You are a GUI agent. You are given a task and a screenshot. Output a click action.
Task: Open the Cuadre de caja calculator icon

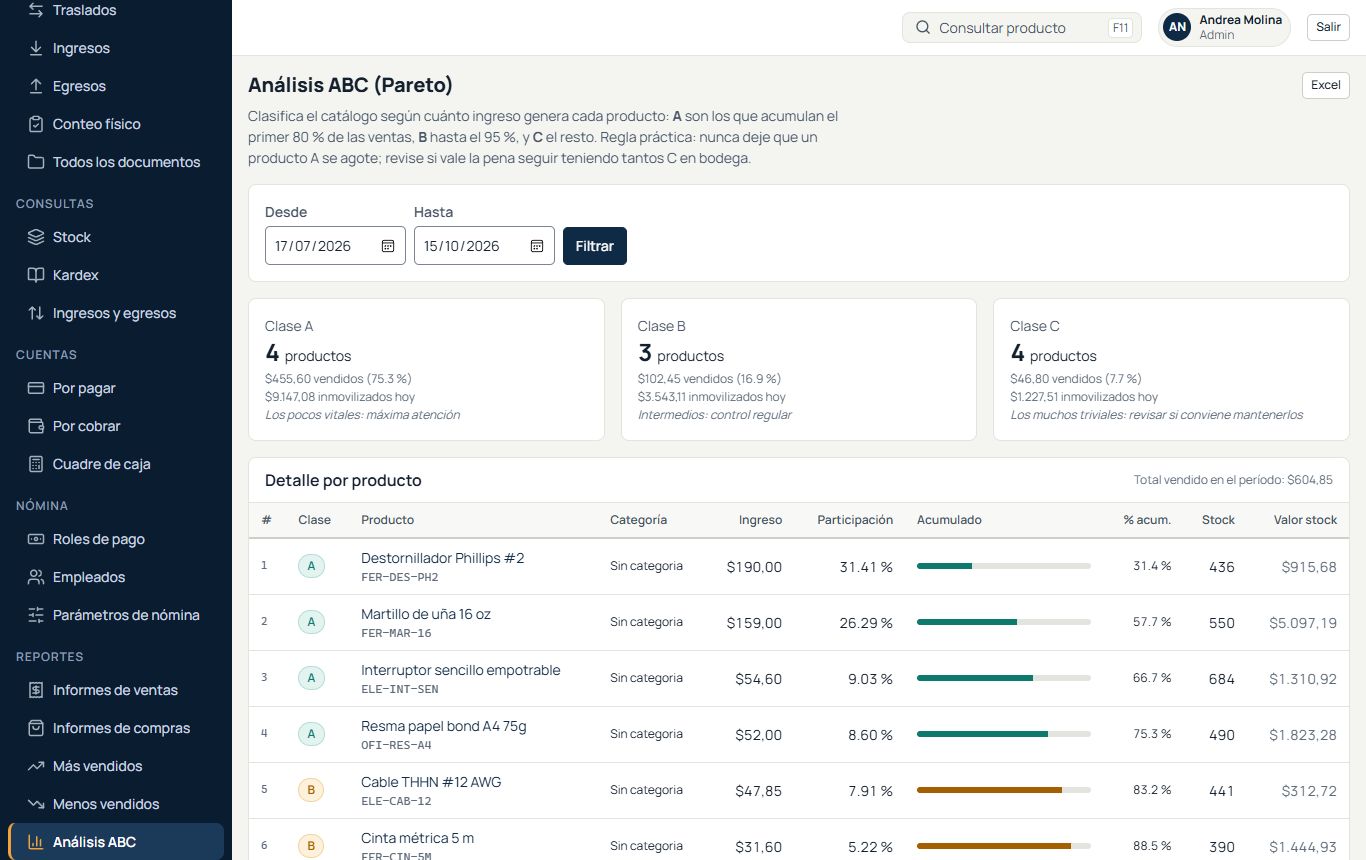click(x=36, y=464)
